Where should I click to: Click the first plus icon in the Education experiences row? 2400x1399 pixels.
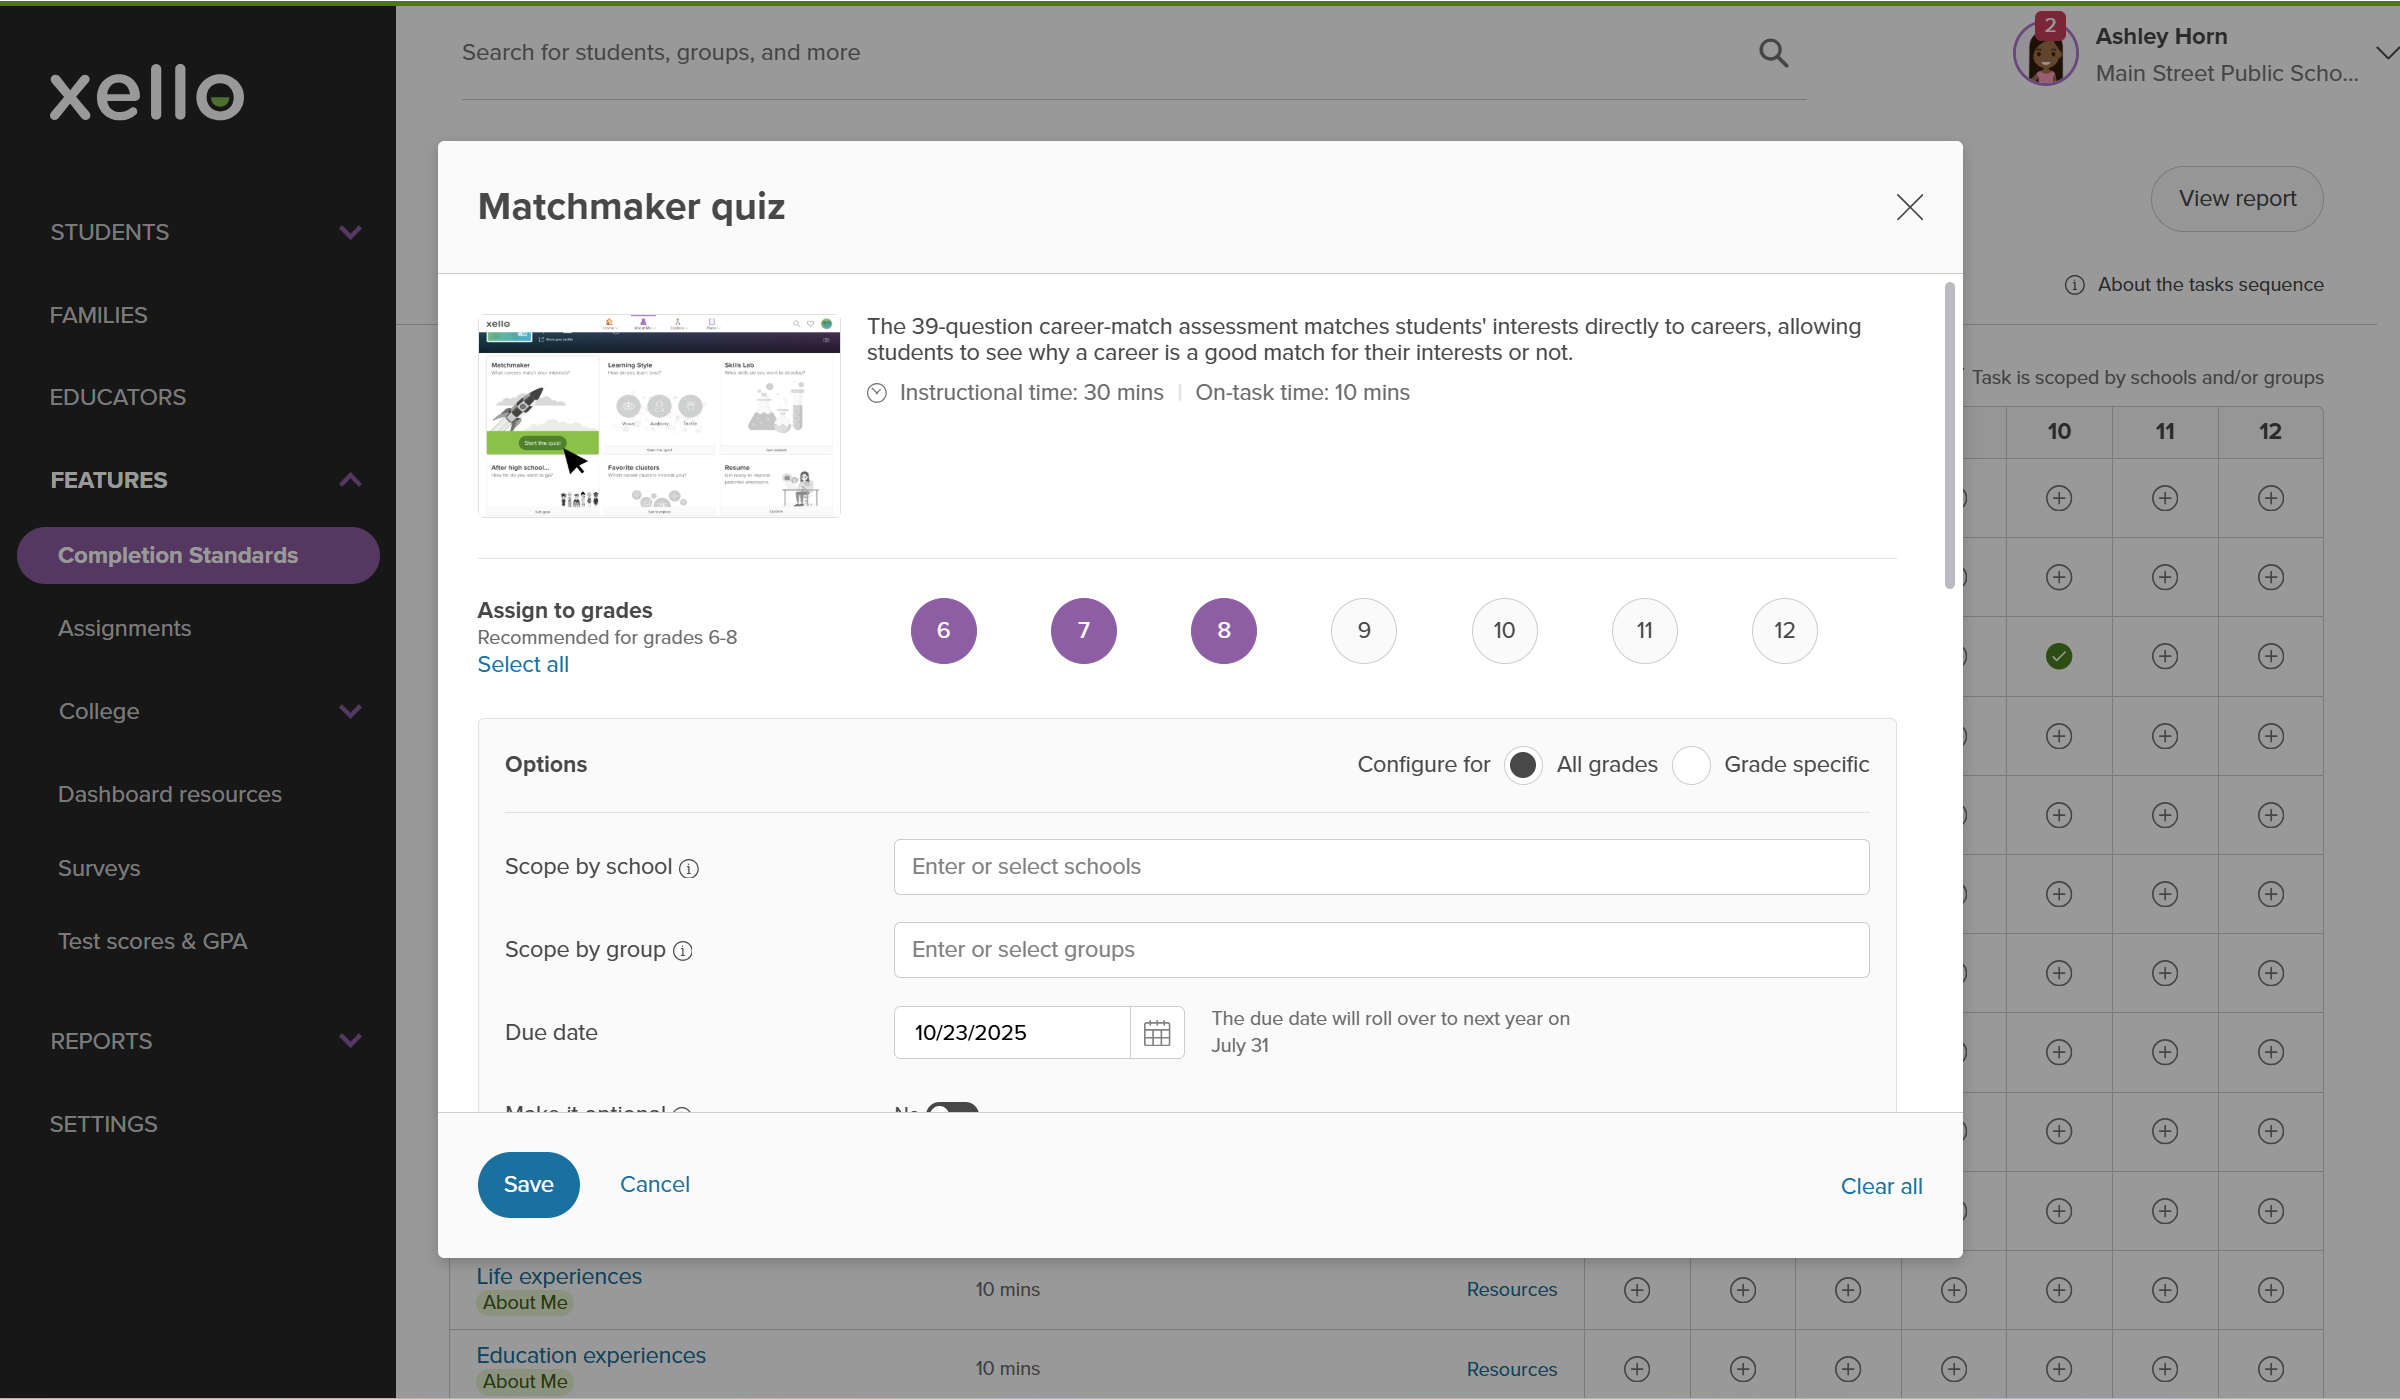(x=1637, y=1369)
